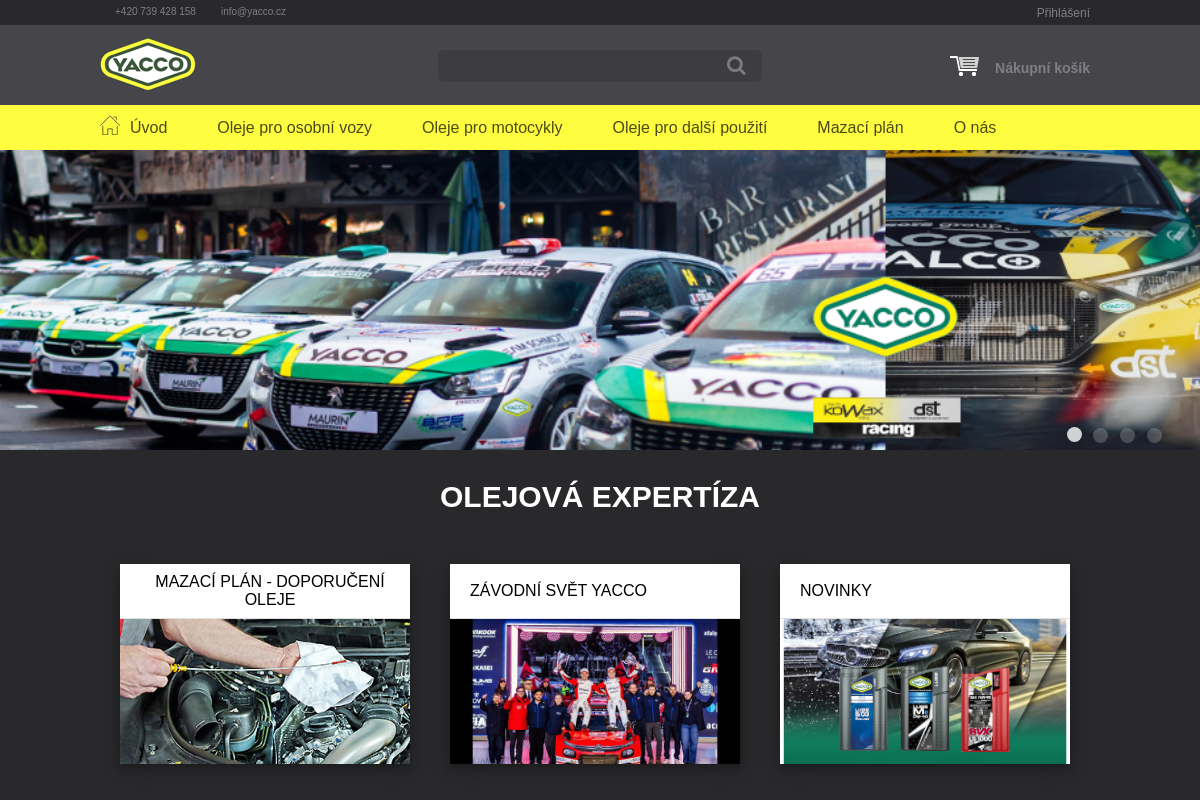Open Oleje pro osobní vozy menu
The height and width of the screenshot is (800, 1200).
coord(294,128)
